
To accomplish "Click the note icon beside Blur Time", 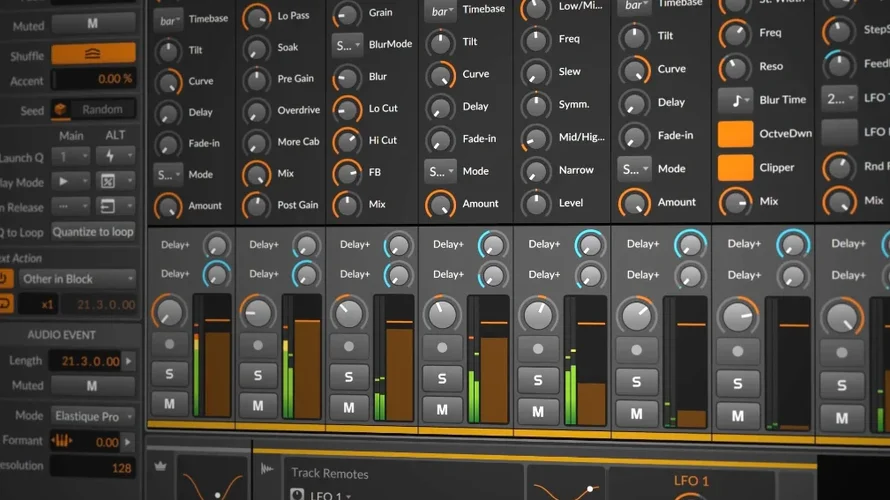I will click(x=736, y=100).
